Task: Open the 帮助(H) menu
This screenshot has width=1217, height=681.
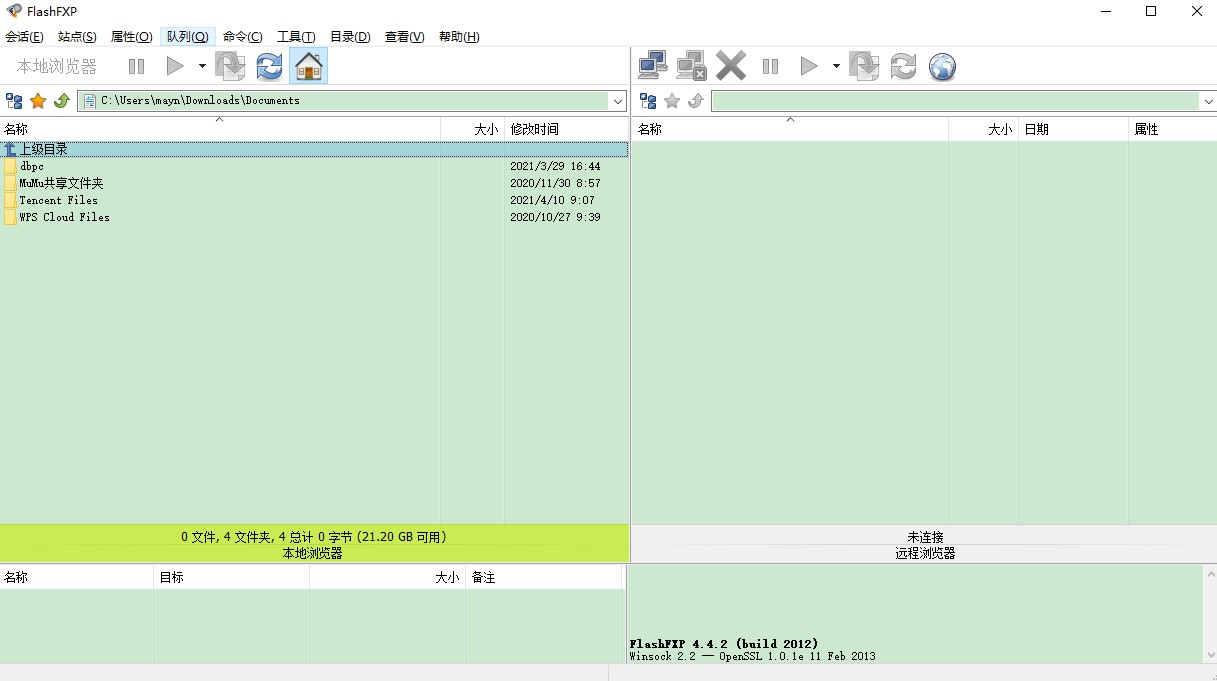Action: pyautogui.click(x=459, y=37)
